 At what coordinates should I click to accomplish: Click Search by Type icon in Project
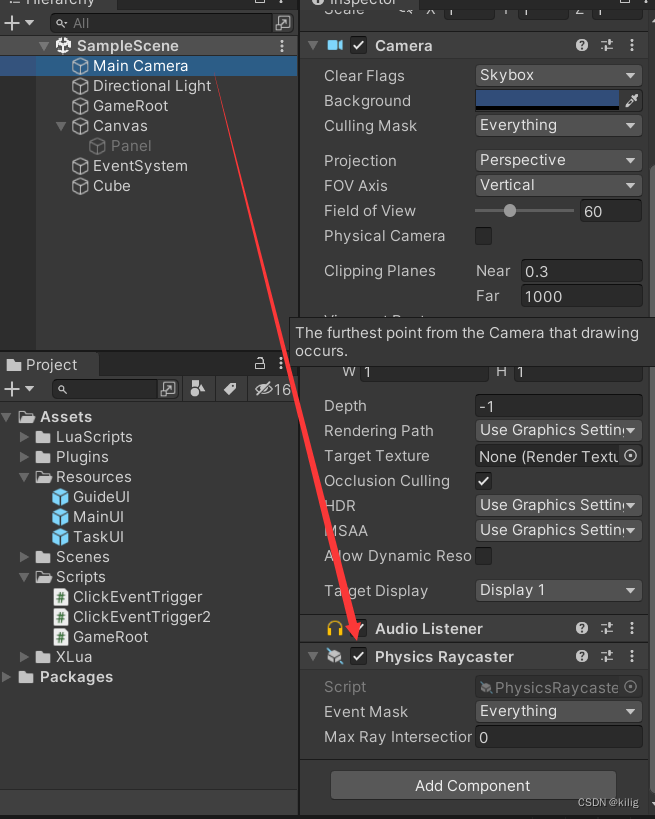coord(198,388)
